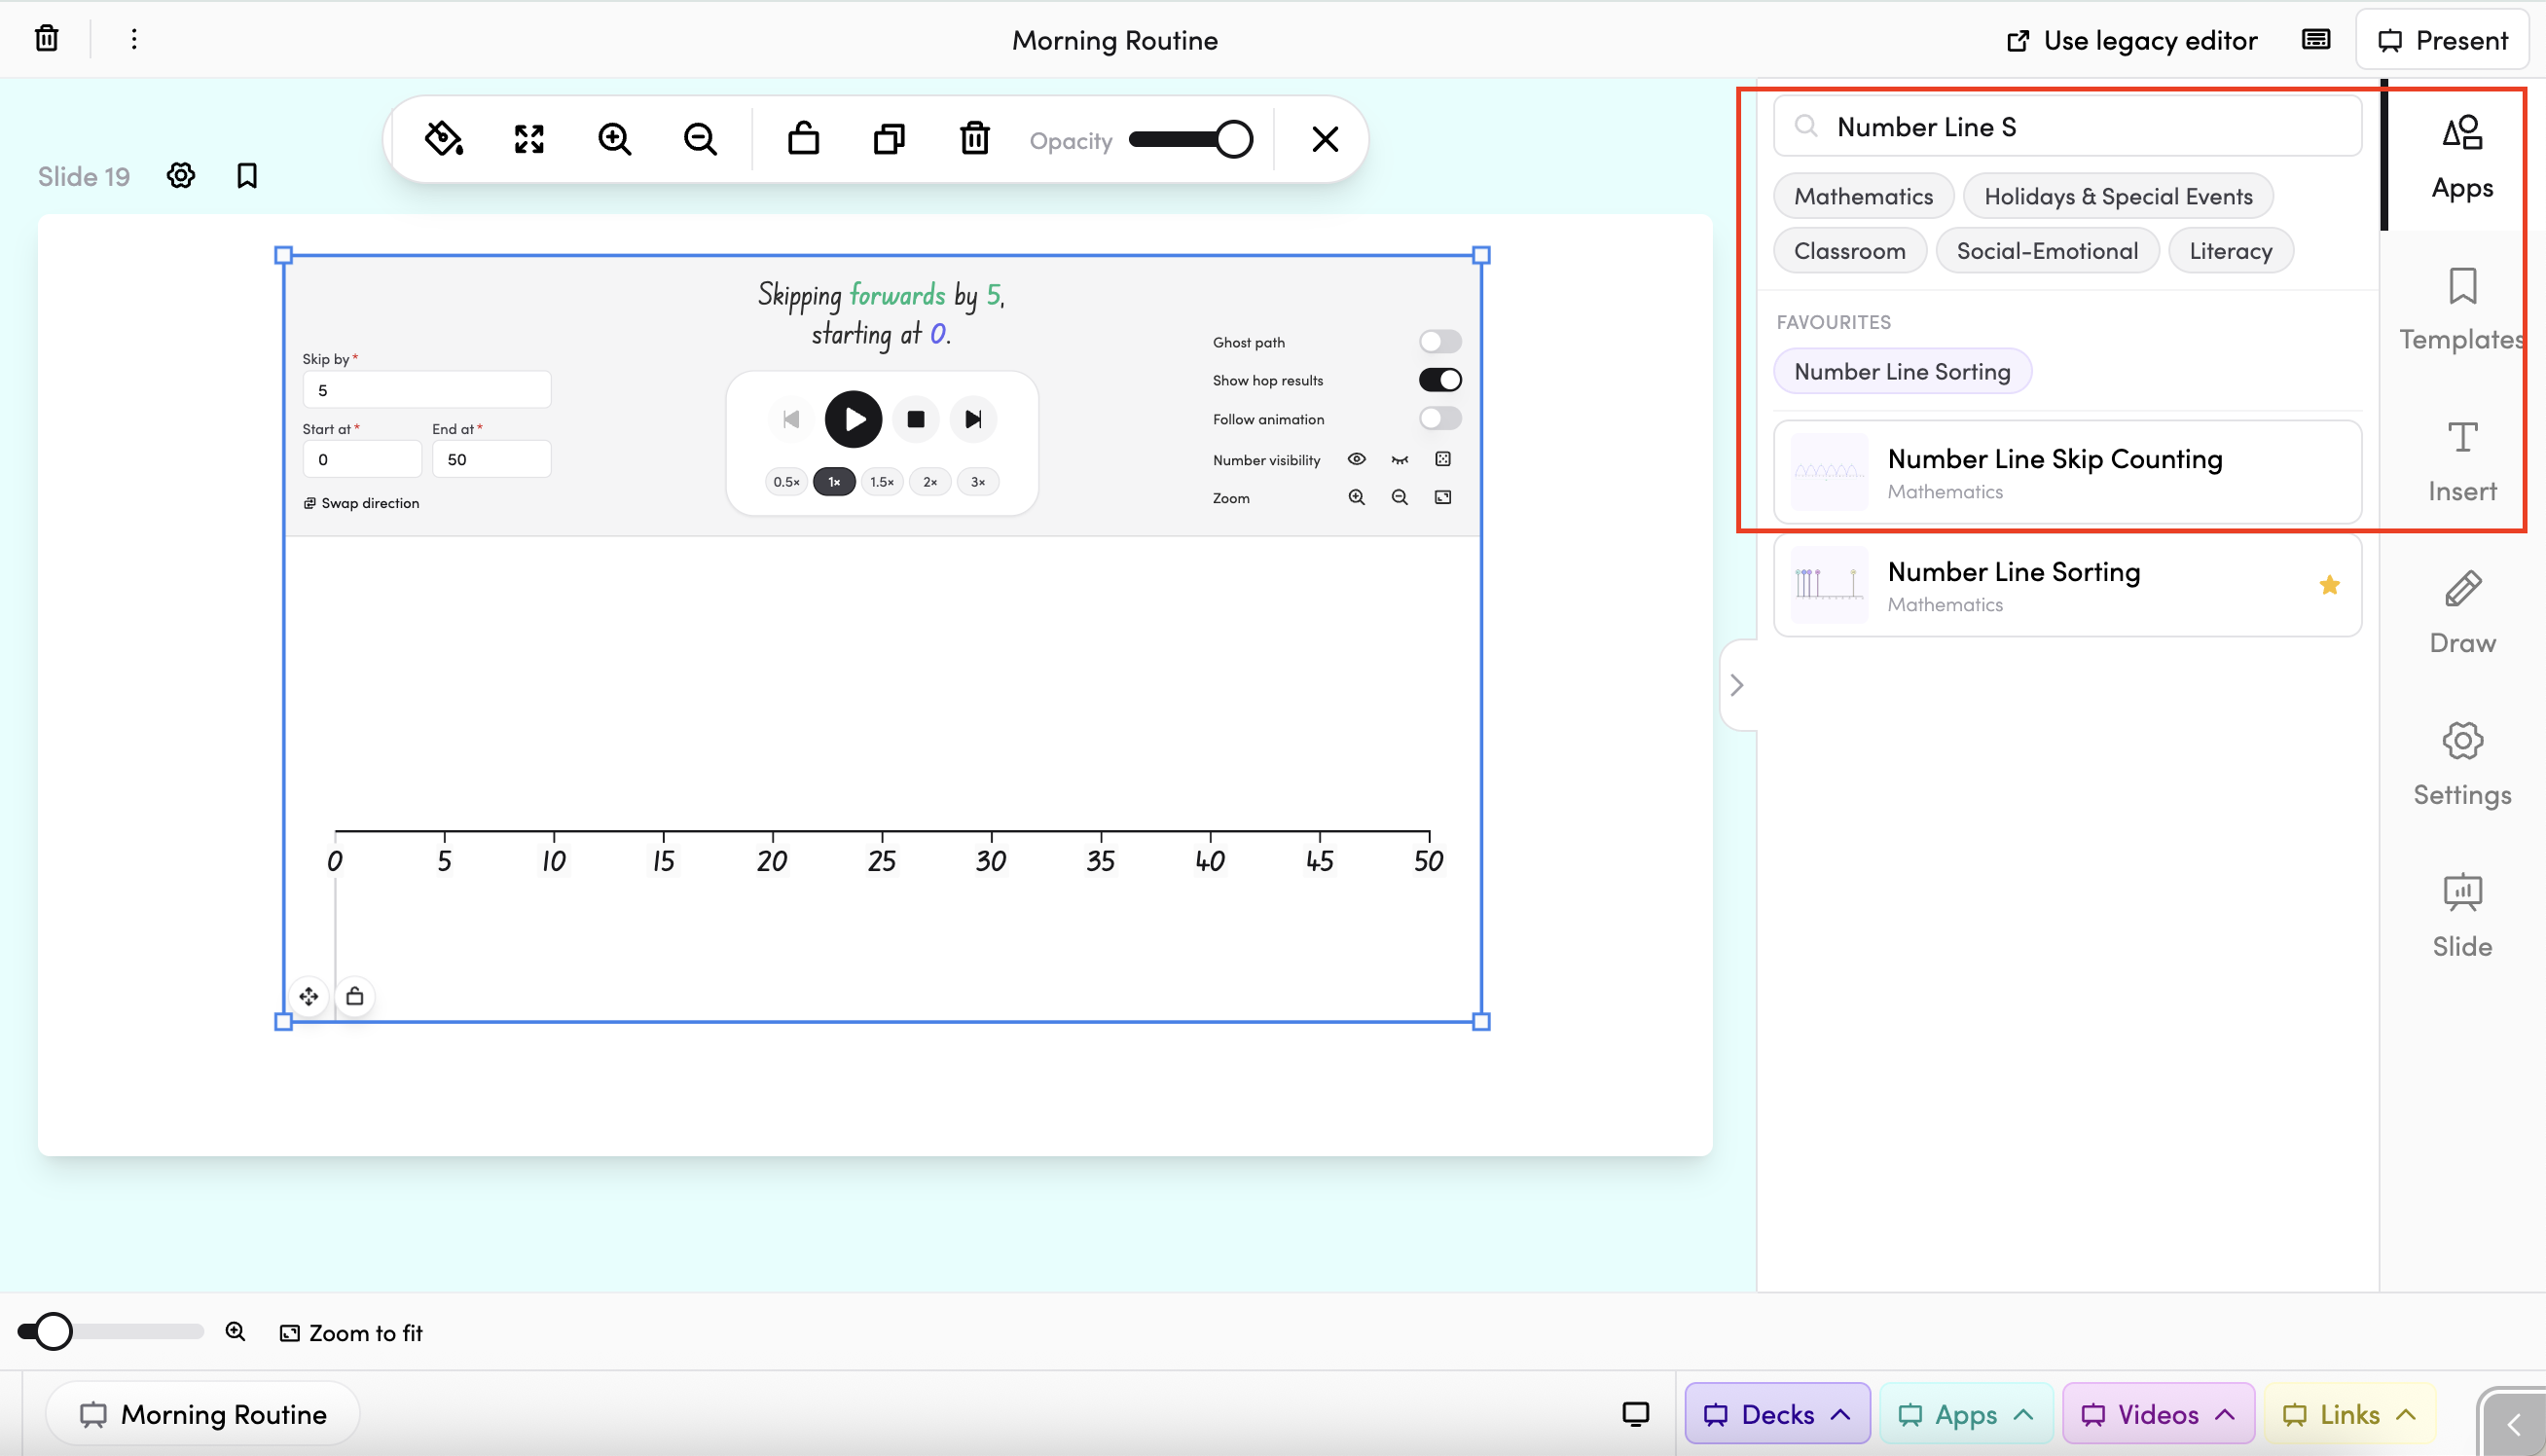Click the unlock padlock icon in toolbar
The width and height of the screenshot is (2546, 1456).
(803, 139)
